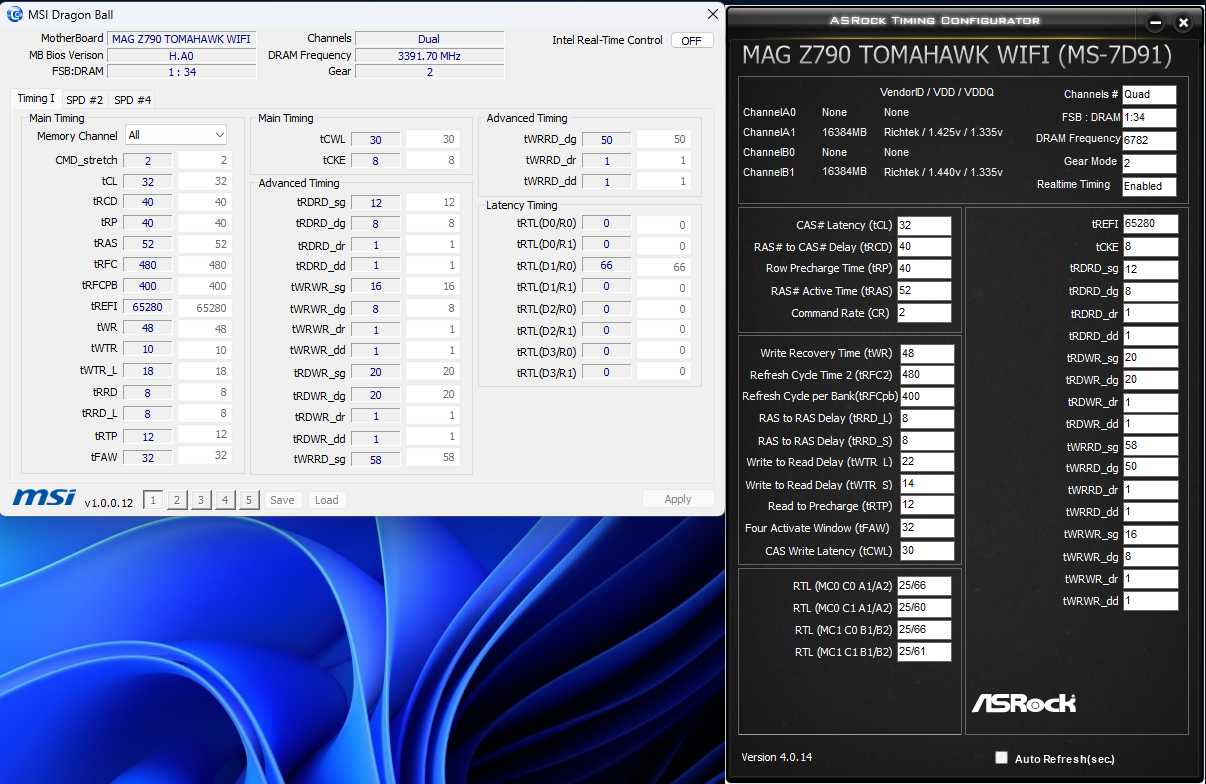
Task: Click the Save button in MSI Dragon Ball
Action: tap(282, 500)
